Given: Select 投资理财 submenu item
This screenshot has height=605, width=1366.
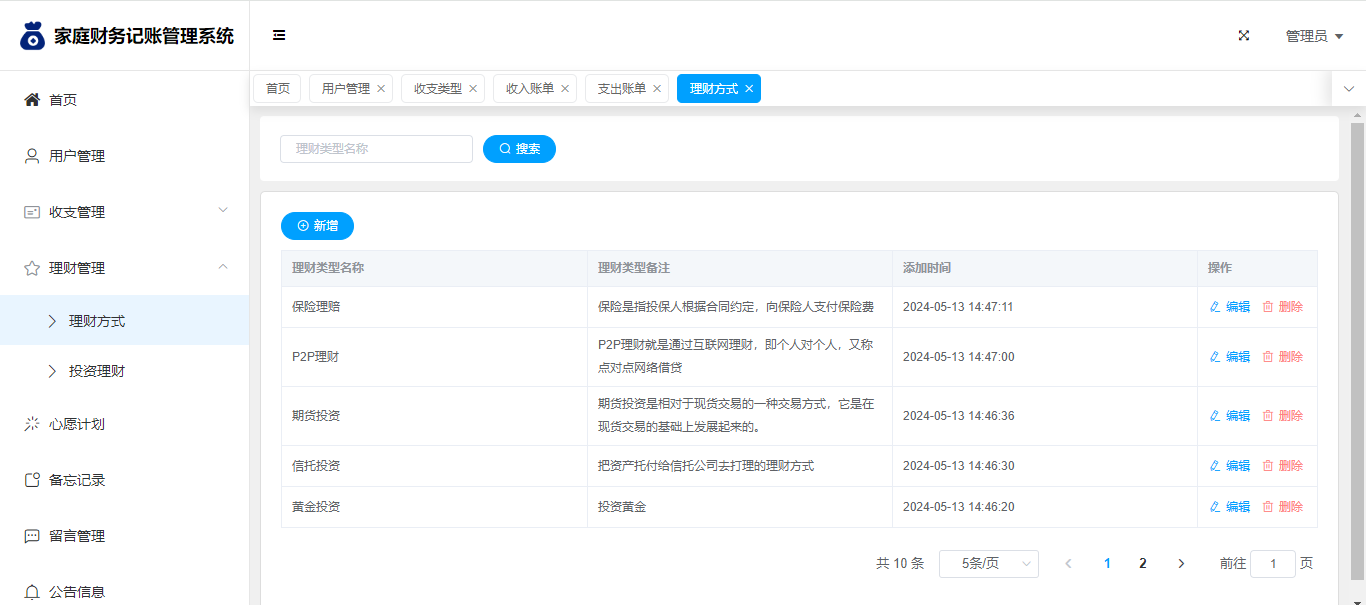Looking at the screenshot, I should [97, 371].
